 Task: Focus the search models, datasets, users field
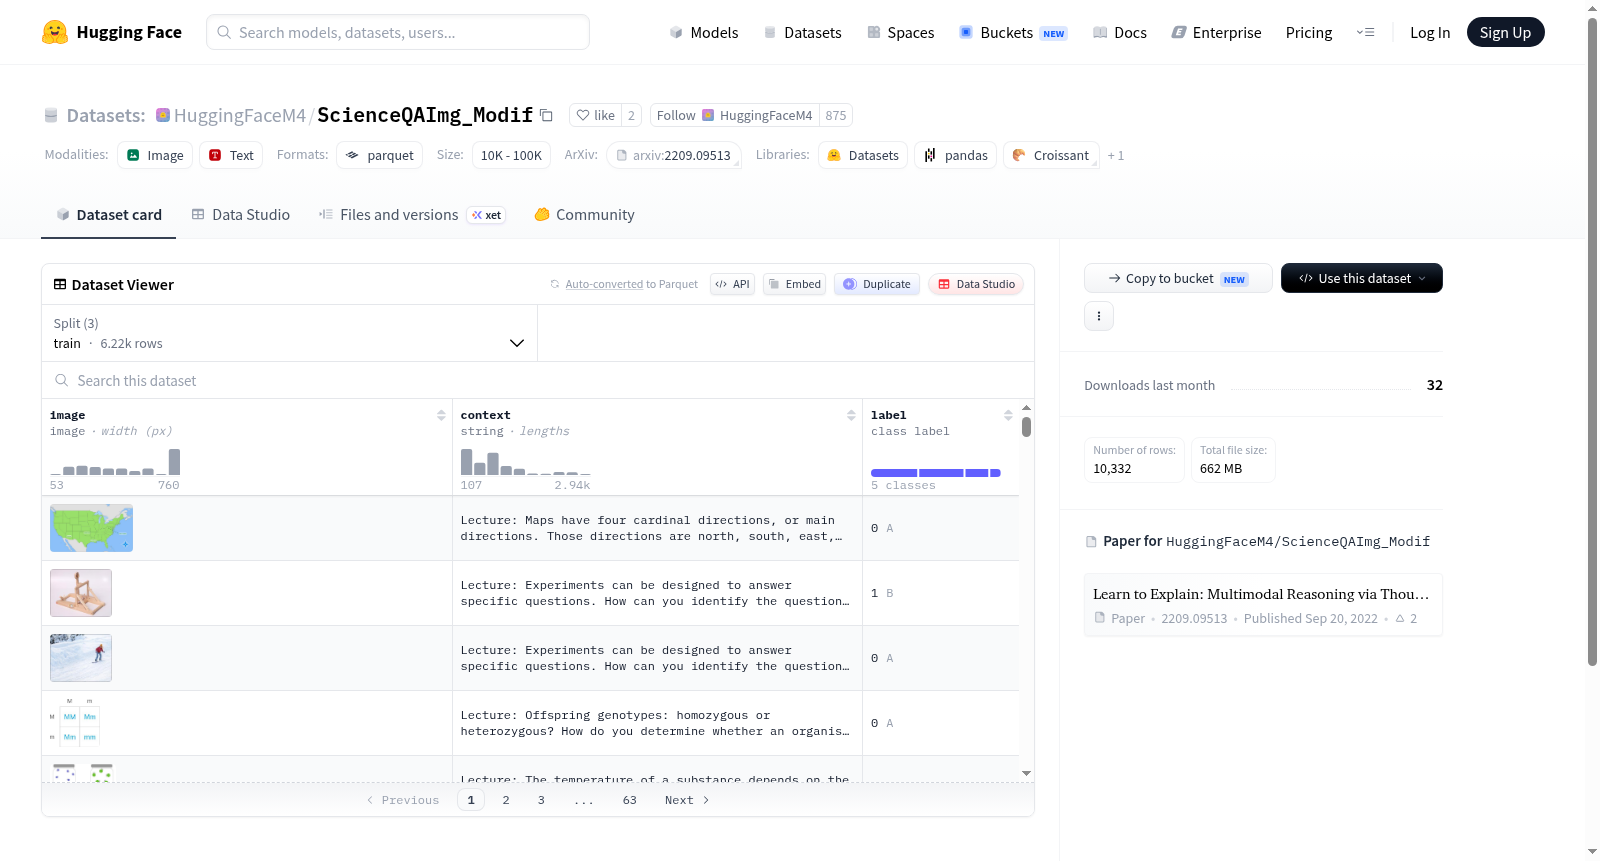(x=398, y=32)
